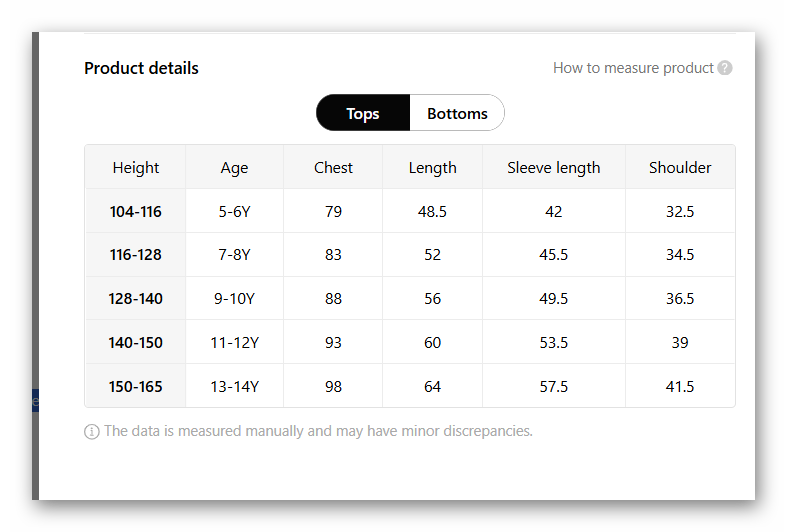Click the Age column header
This screenshot has width=787, height=532.
tap(234, 167)
